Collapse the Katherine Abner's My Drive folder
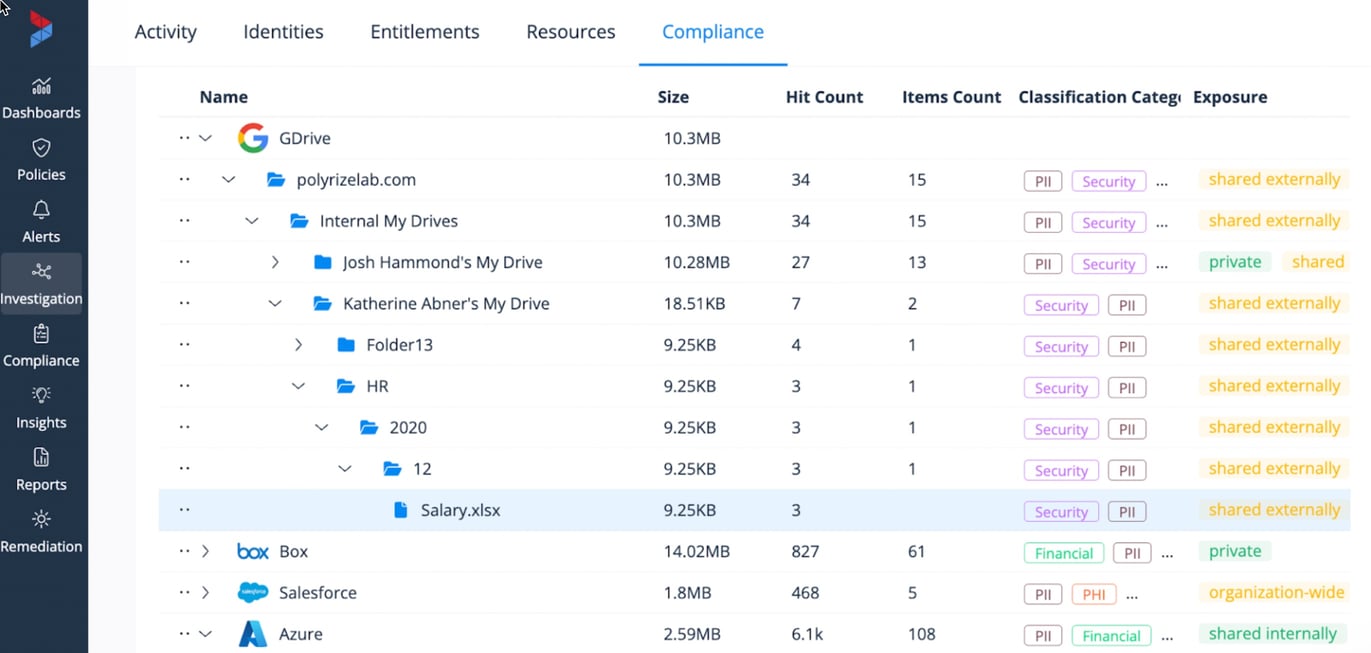Image resolution: width=1371 pixels, height=653 pixels. 275,303
